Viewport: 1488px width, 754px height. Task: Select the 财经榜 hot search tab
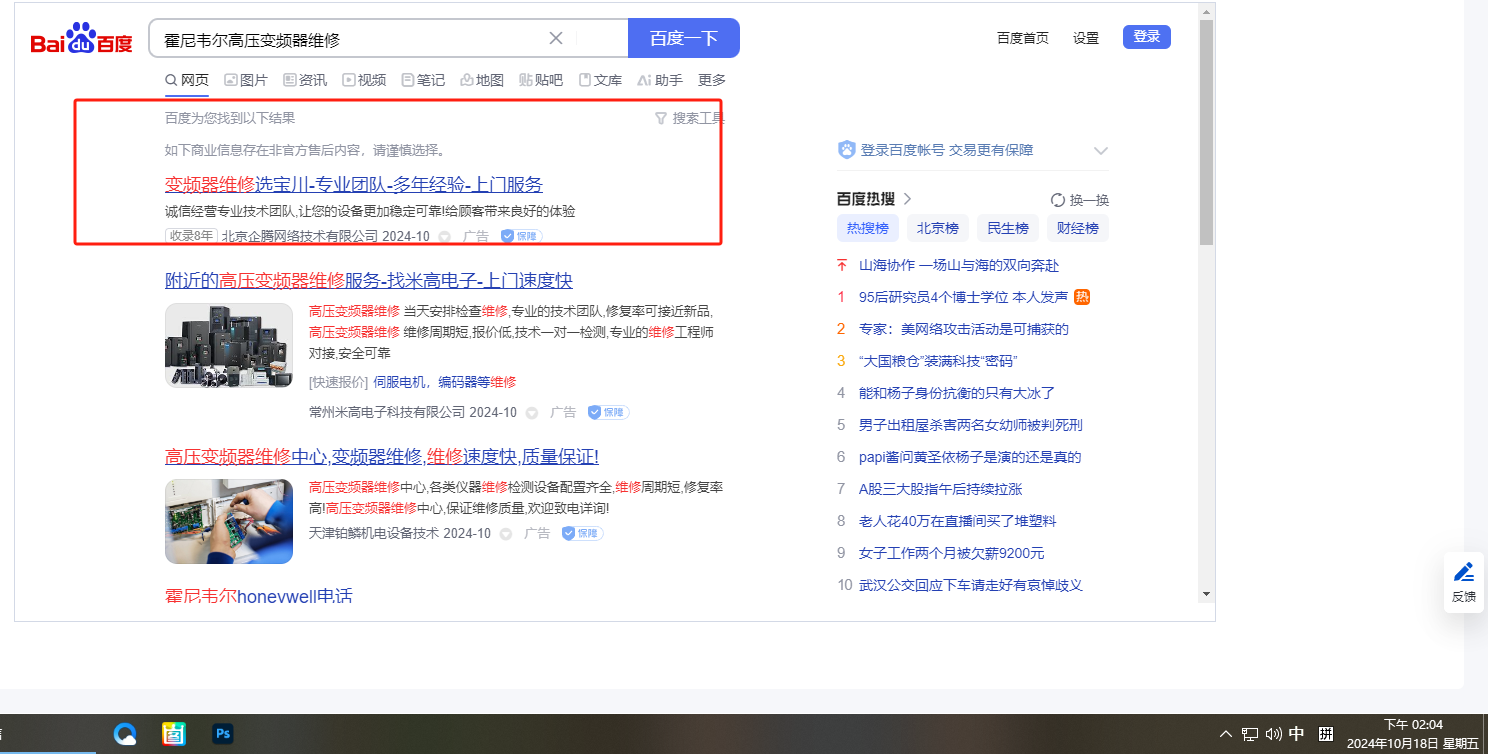(x=1078, y=228)
